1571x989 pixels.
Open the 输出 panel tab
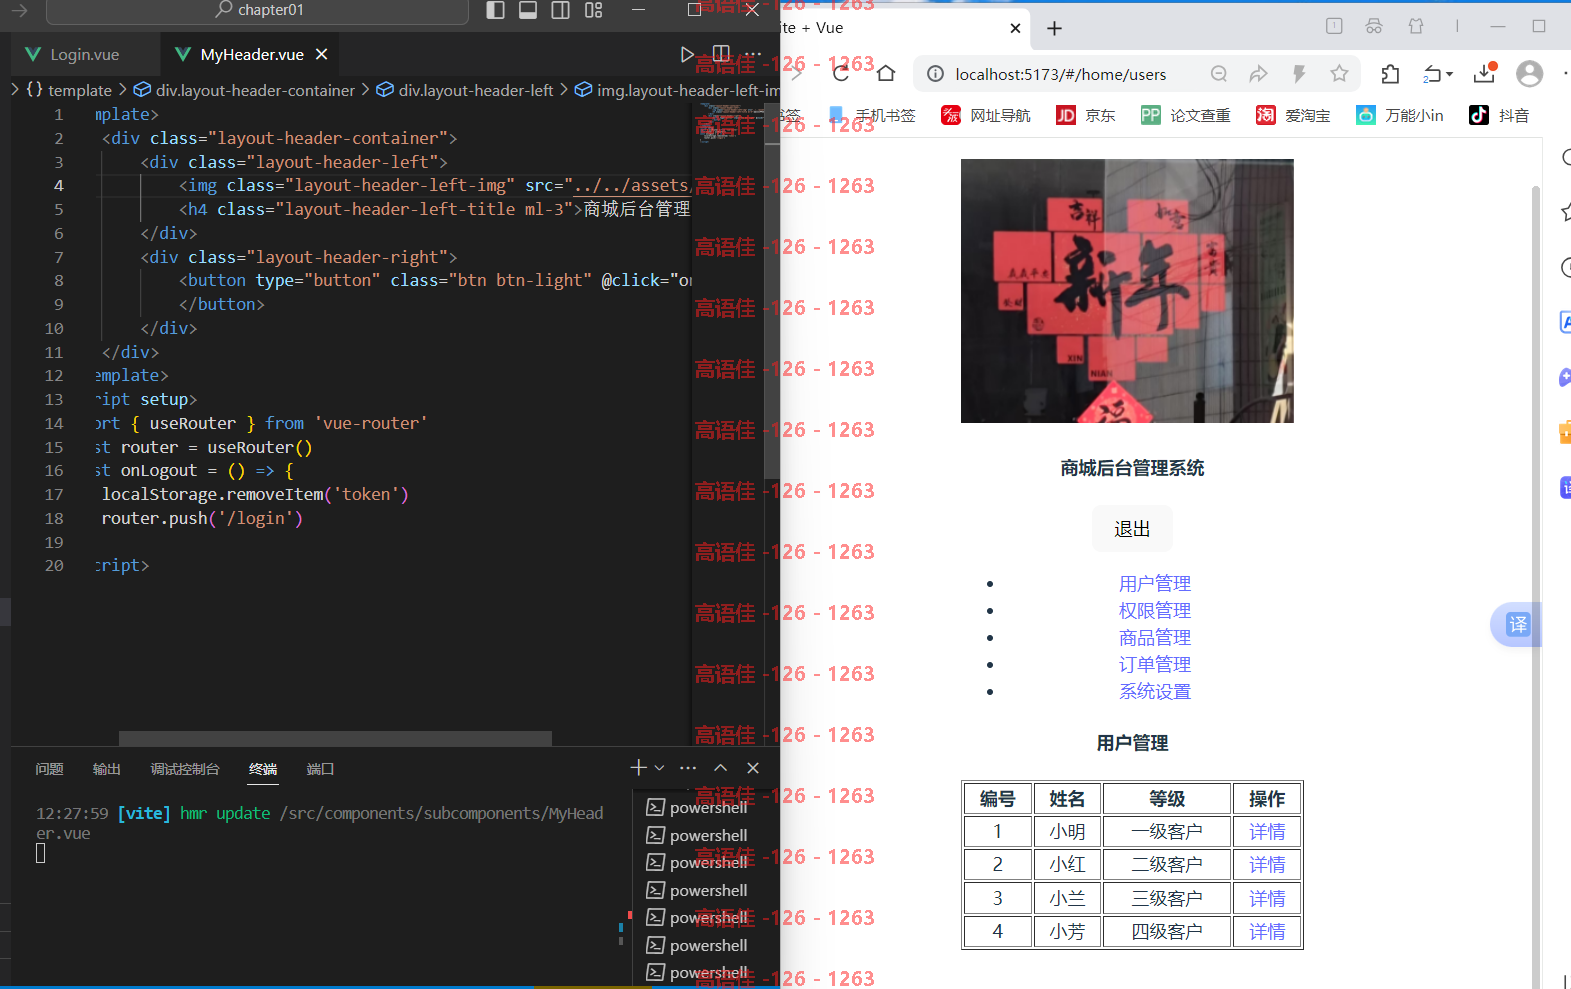(x=107, y=769)
